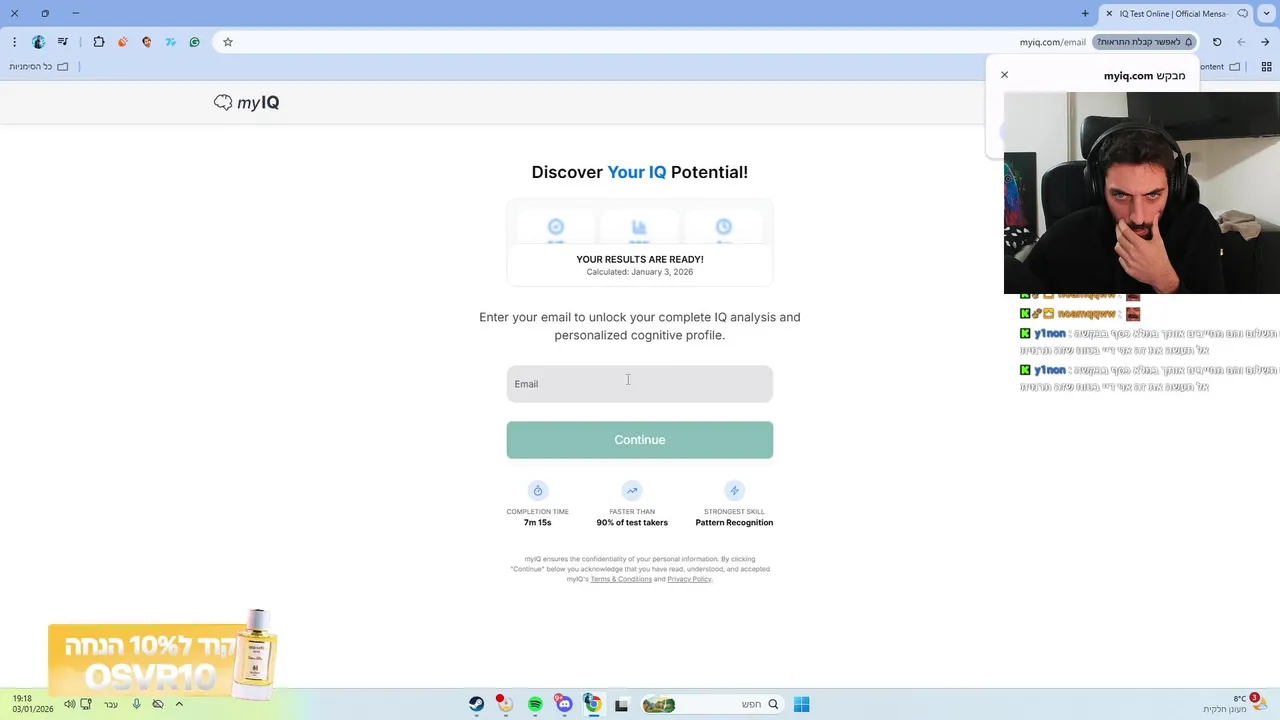Viewport: 1280px width, 720px height.
Task: Click the Windows Start button
Action: click(801, 704)
